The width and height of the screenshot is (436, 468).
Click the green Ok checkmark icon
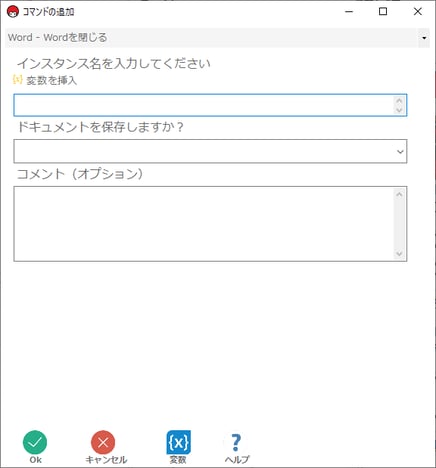click(35, 442)
